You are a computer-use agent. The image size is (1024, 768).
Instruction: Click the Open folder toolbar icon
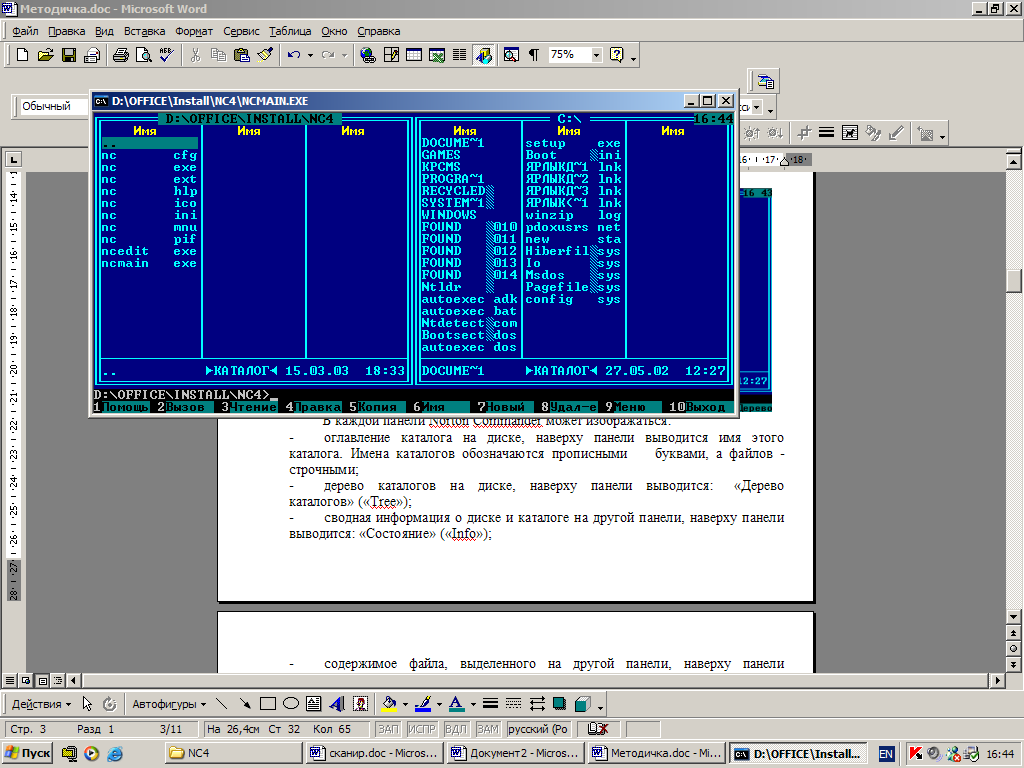tap(45, 55)
